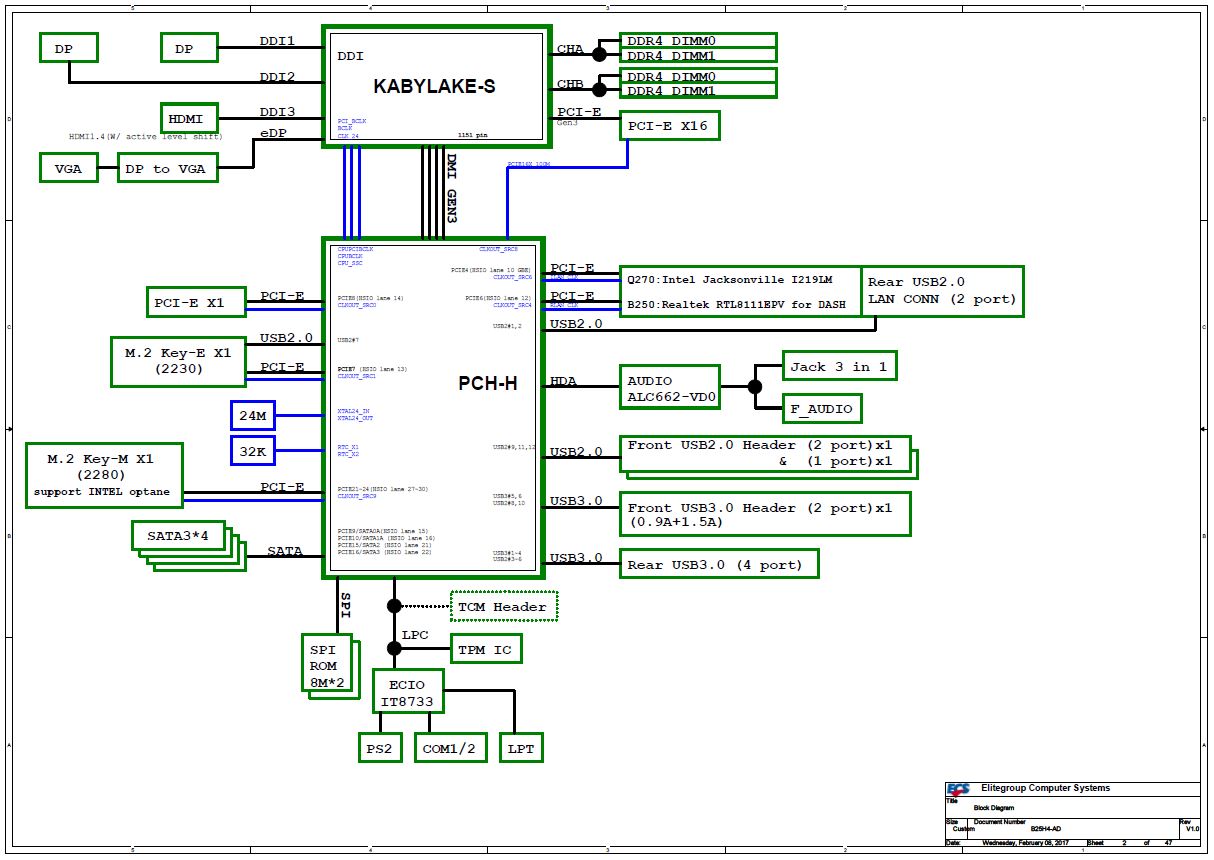1214x860 pixels.
Task: Click the M.2 Key-E X1 (2230) block
Action: (x=178, y=361)
